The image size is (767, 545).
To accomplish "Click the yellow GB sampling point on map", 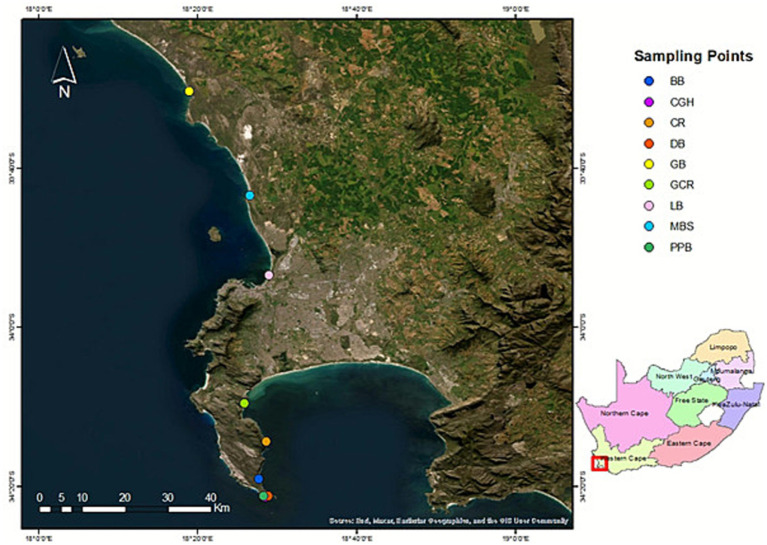I will 189,91.
